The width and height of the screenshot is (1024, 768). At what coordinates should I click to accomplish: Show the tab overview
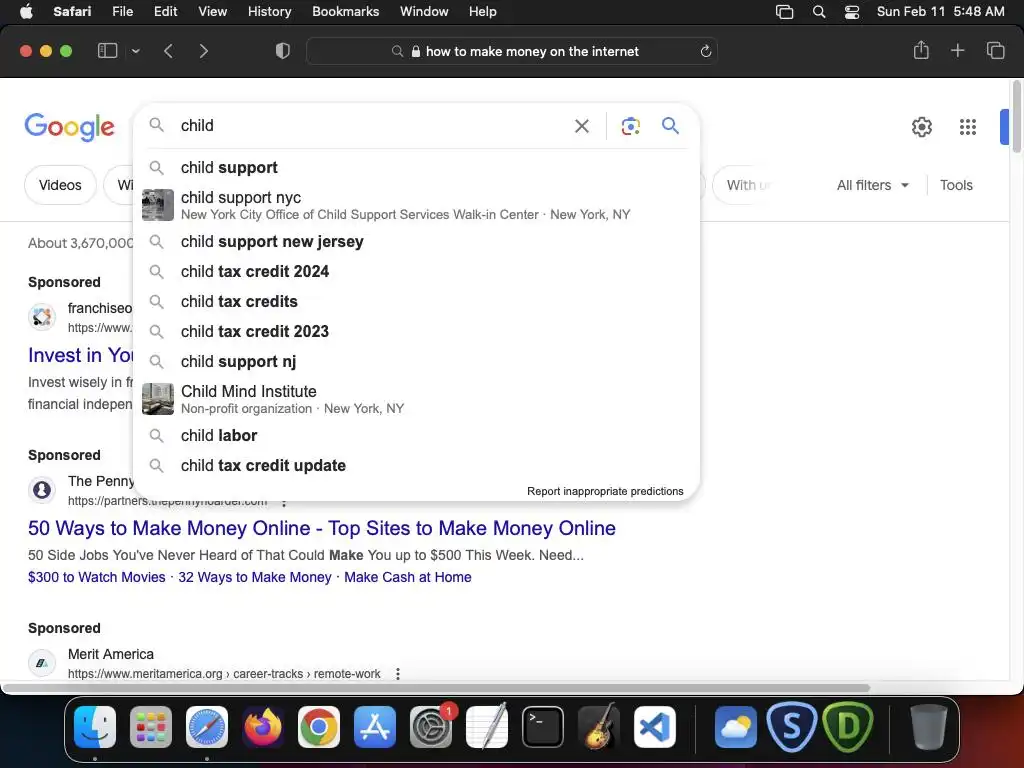click(x=995, y=50)
